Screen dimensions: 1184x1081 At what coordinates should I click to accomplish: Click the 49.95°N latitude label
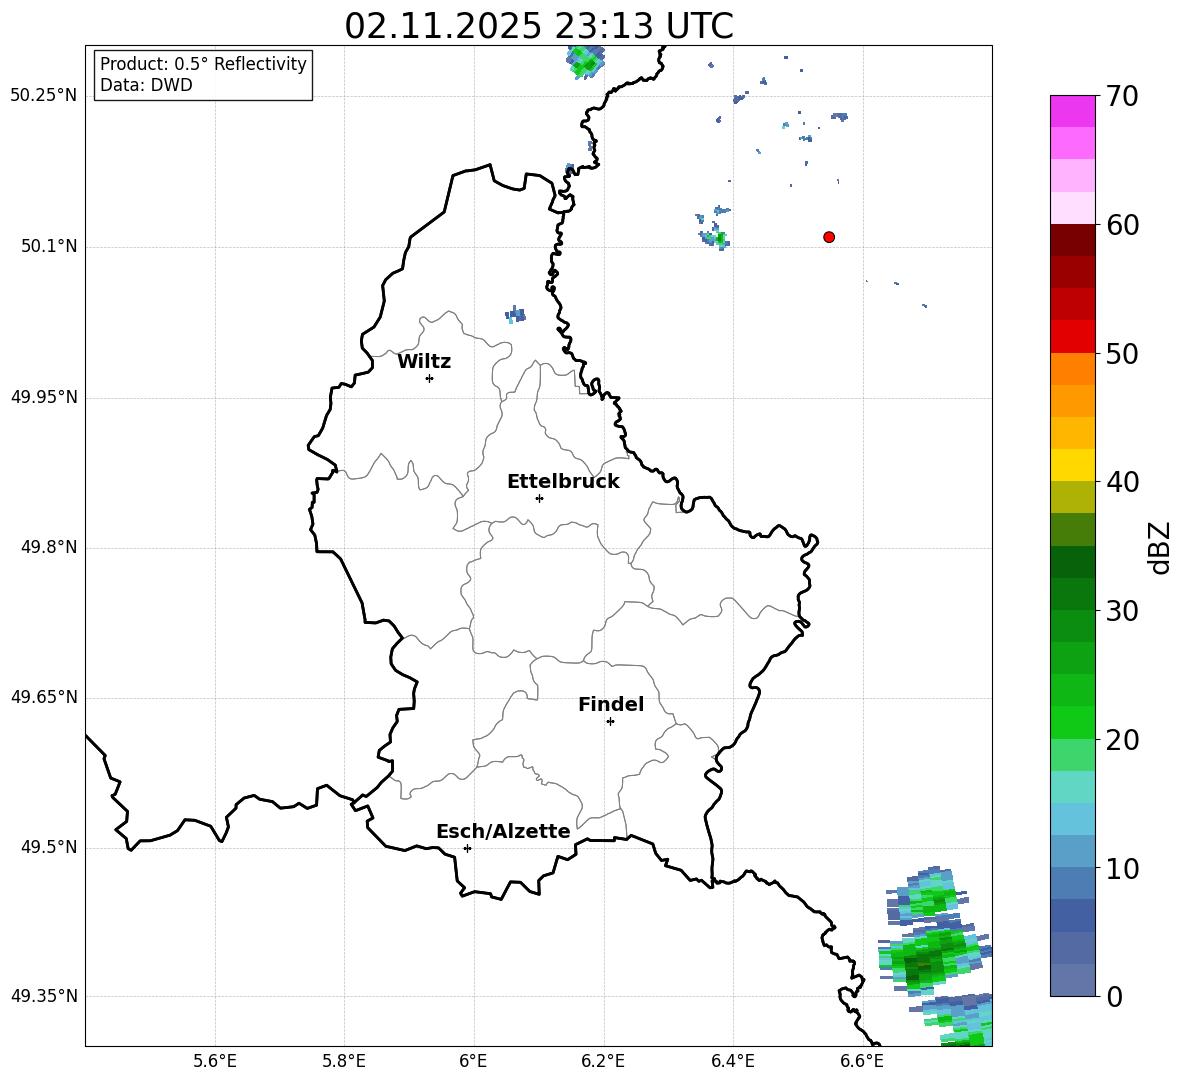44,397
